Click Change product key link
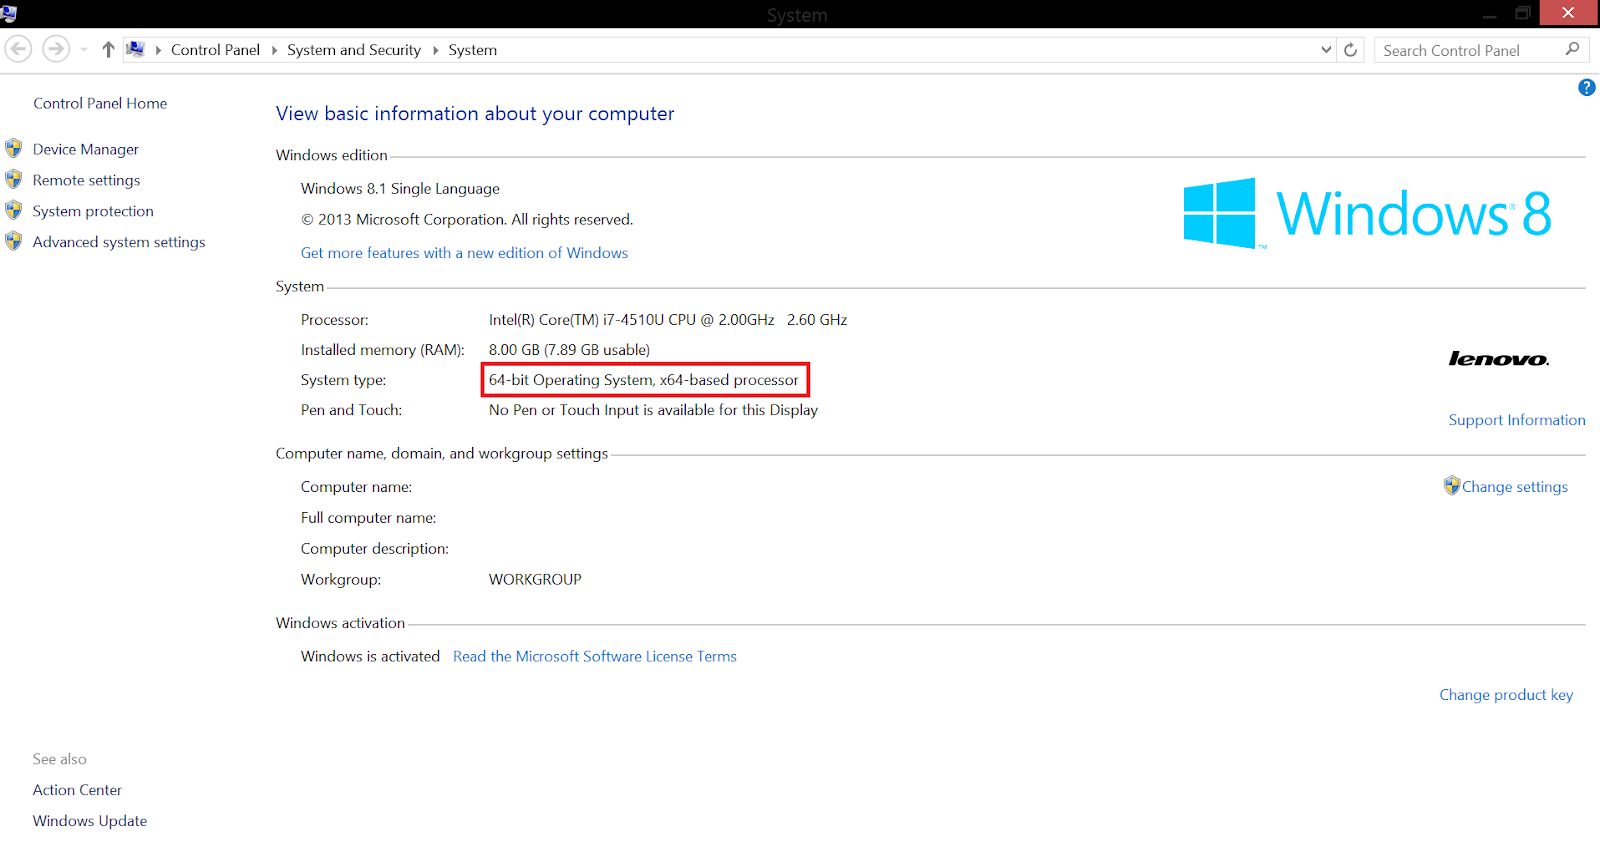The image size is (1600, 852). 1506,695
